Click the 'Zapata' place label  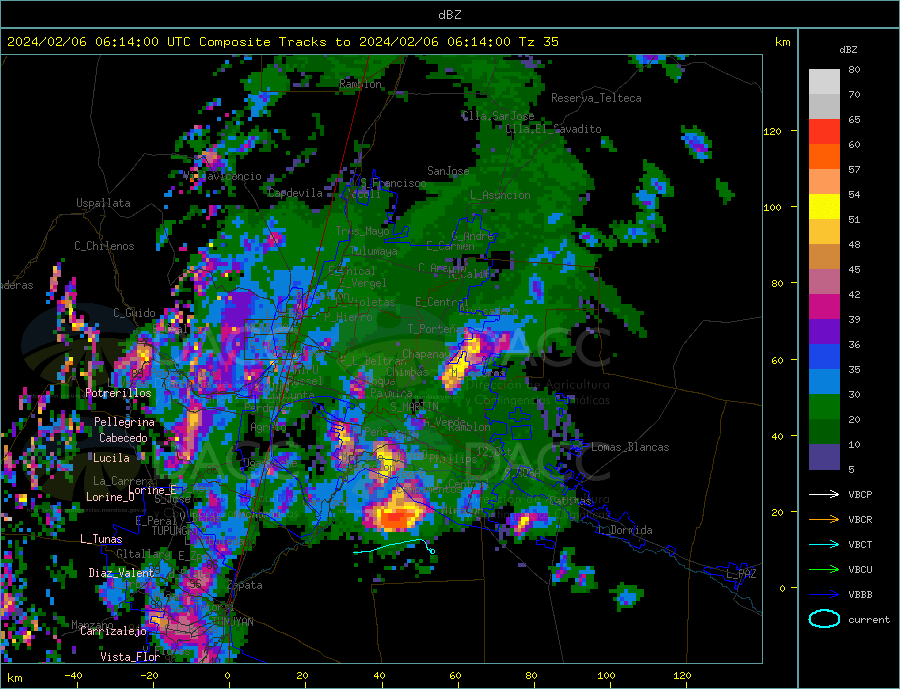point(245,586)
